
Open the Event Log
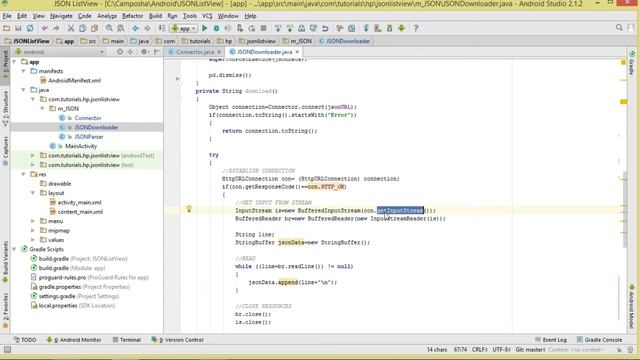(x=551, y=340)
